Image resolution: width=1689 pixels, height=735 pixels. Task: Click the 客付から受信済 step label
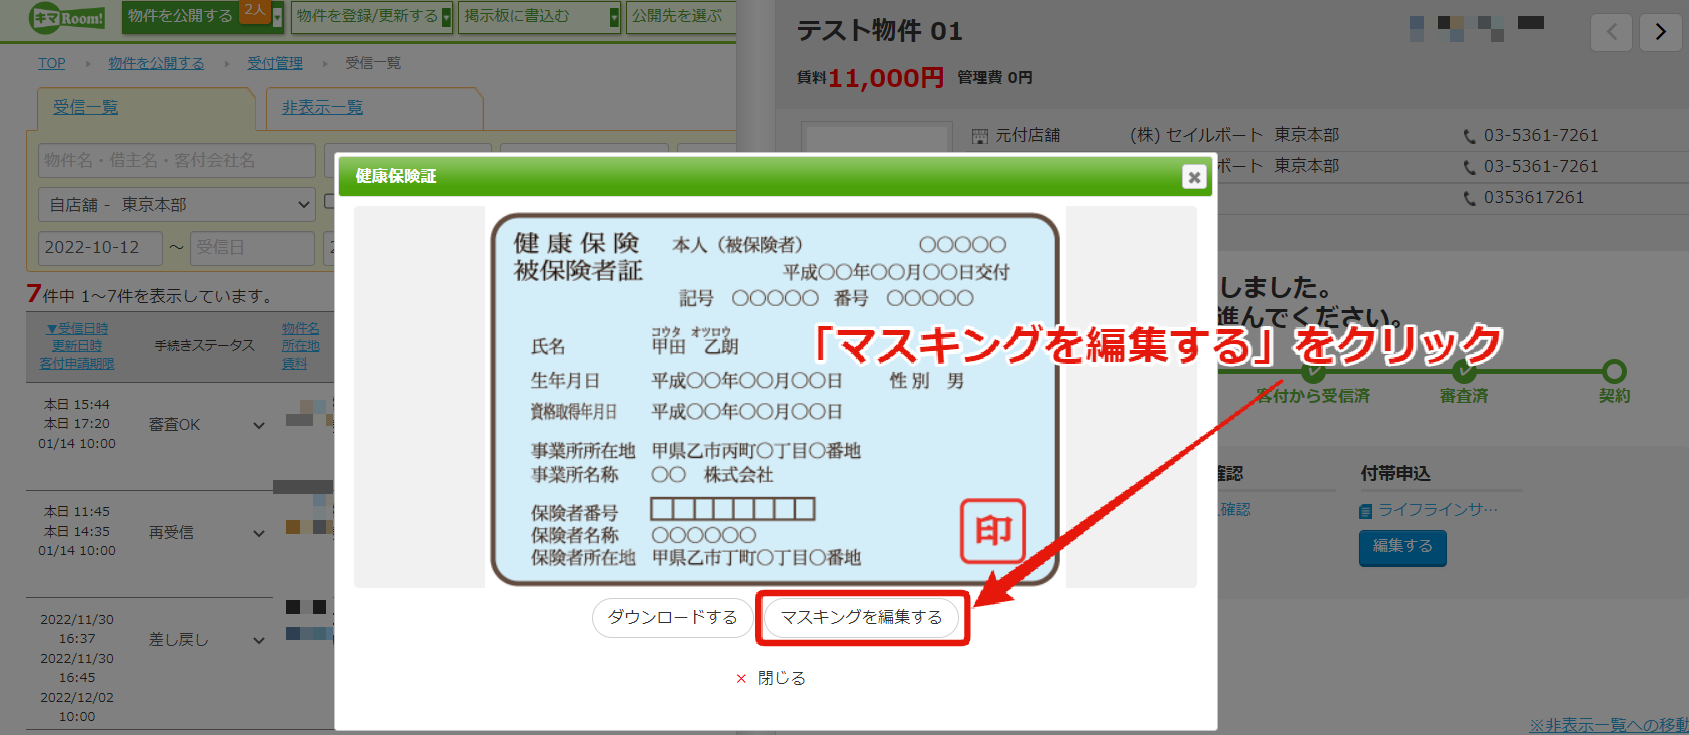tap(1313, 396)
